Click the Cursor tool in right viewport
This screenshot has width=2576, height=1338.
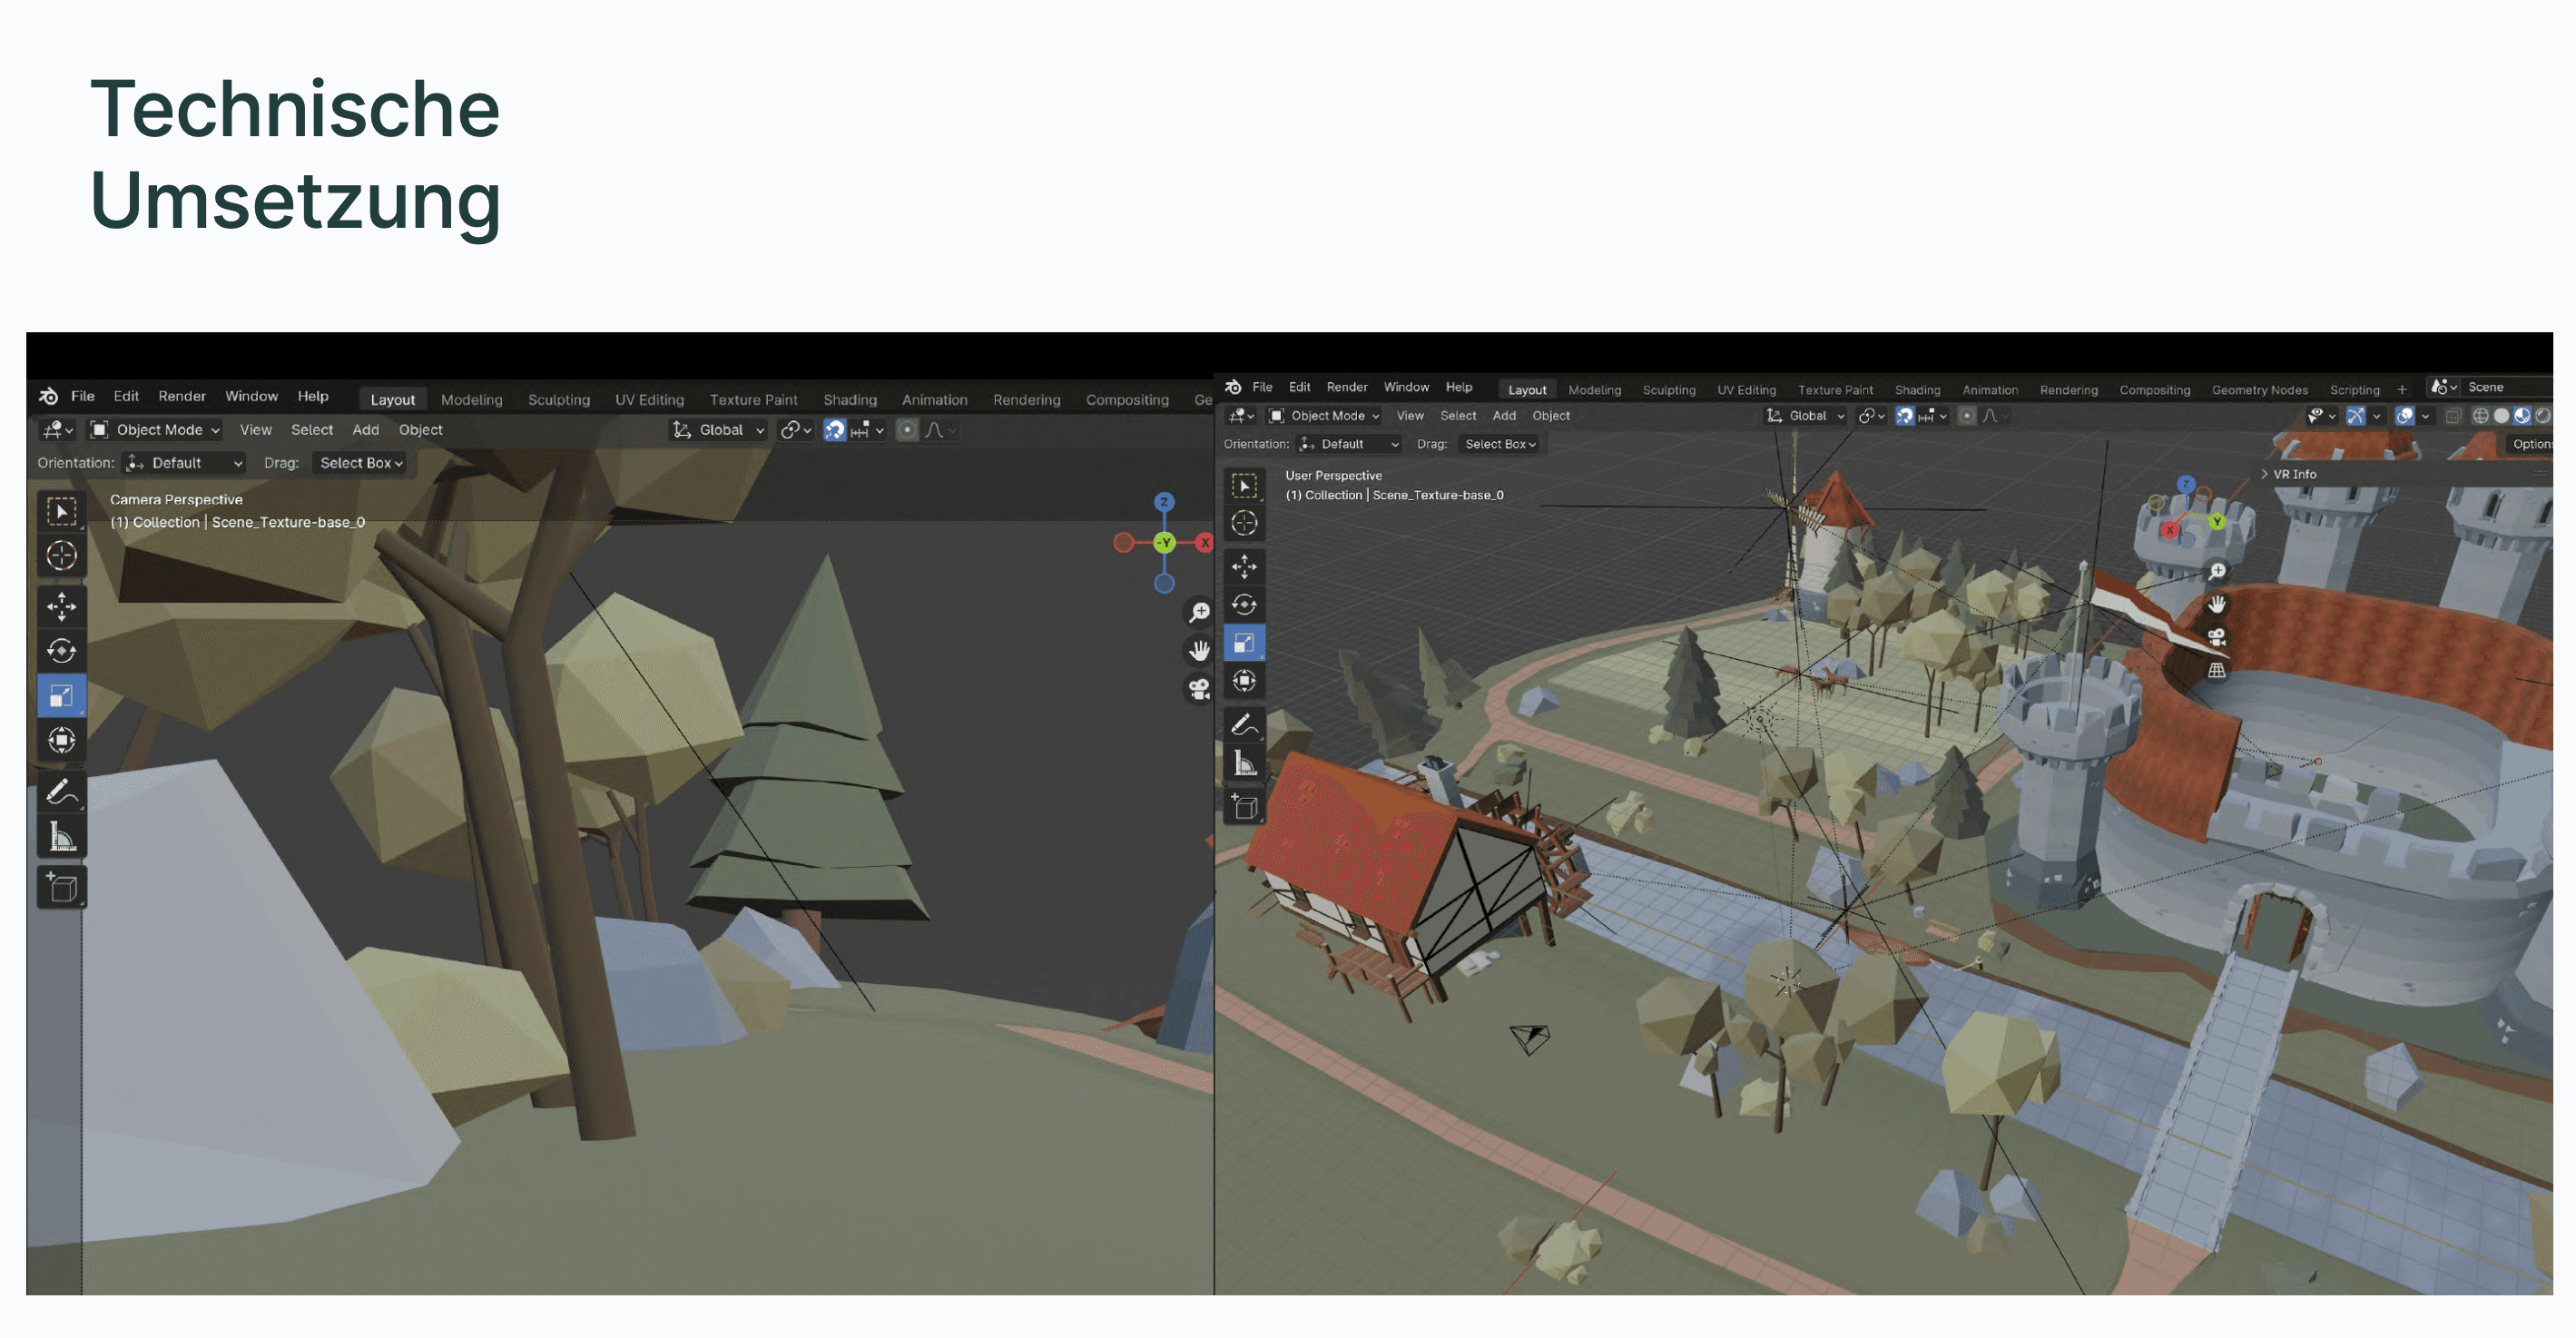[1244, 523]
